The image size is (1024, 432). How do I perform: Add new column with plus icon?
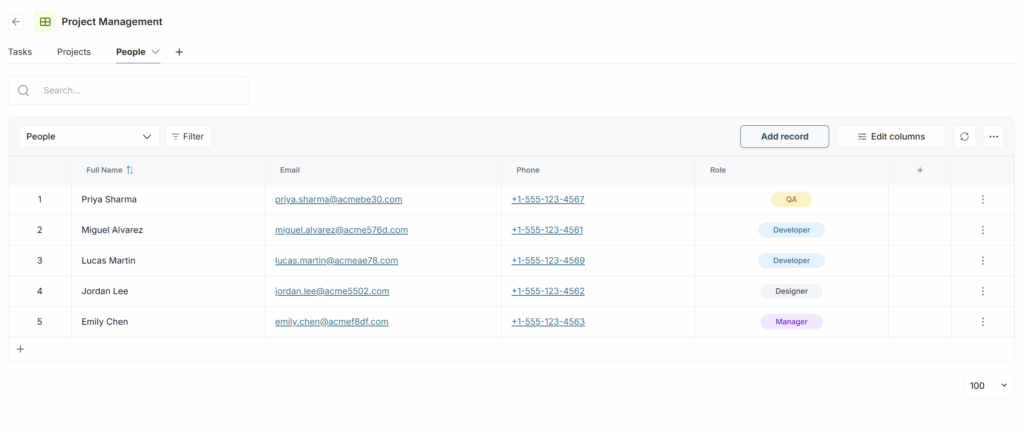tap(920, 170)
